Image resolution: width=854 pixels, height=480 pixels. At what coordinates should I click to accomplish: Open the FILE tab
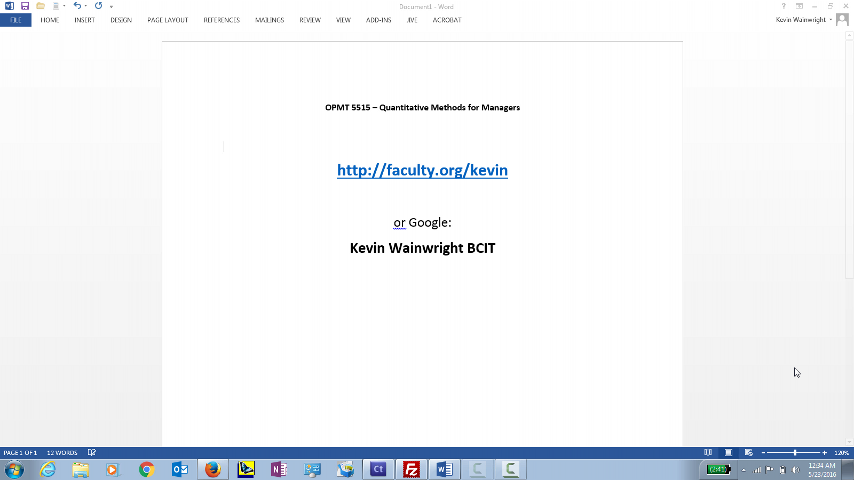15,20
